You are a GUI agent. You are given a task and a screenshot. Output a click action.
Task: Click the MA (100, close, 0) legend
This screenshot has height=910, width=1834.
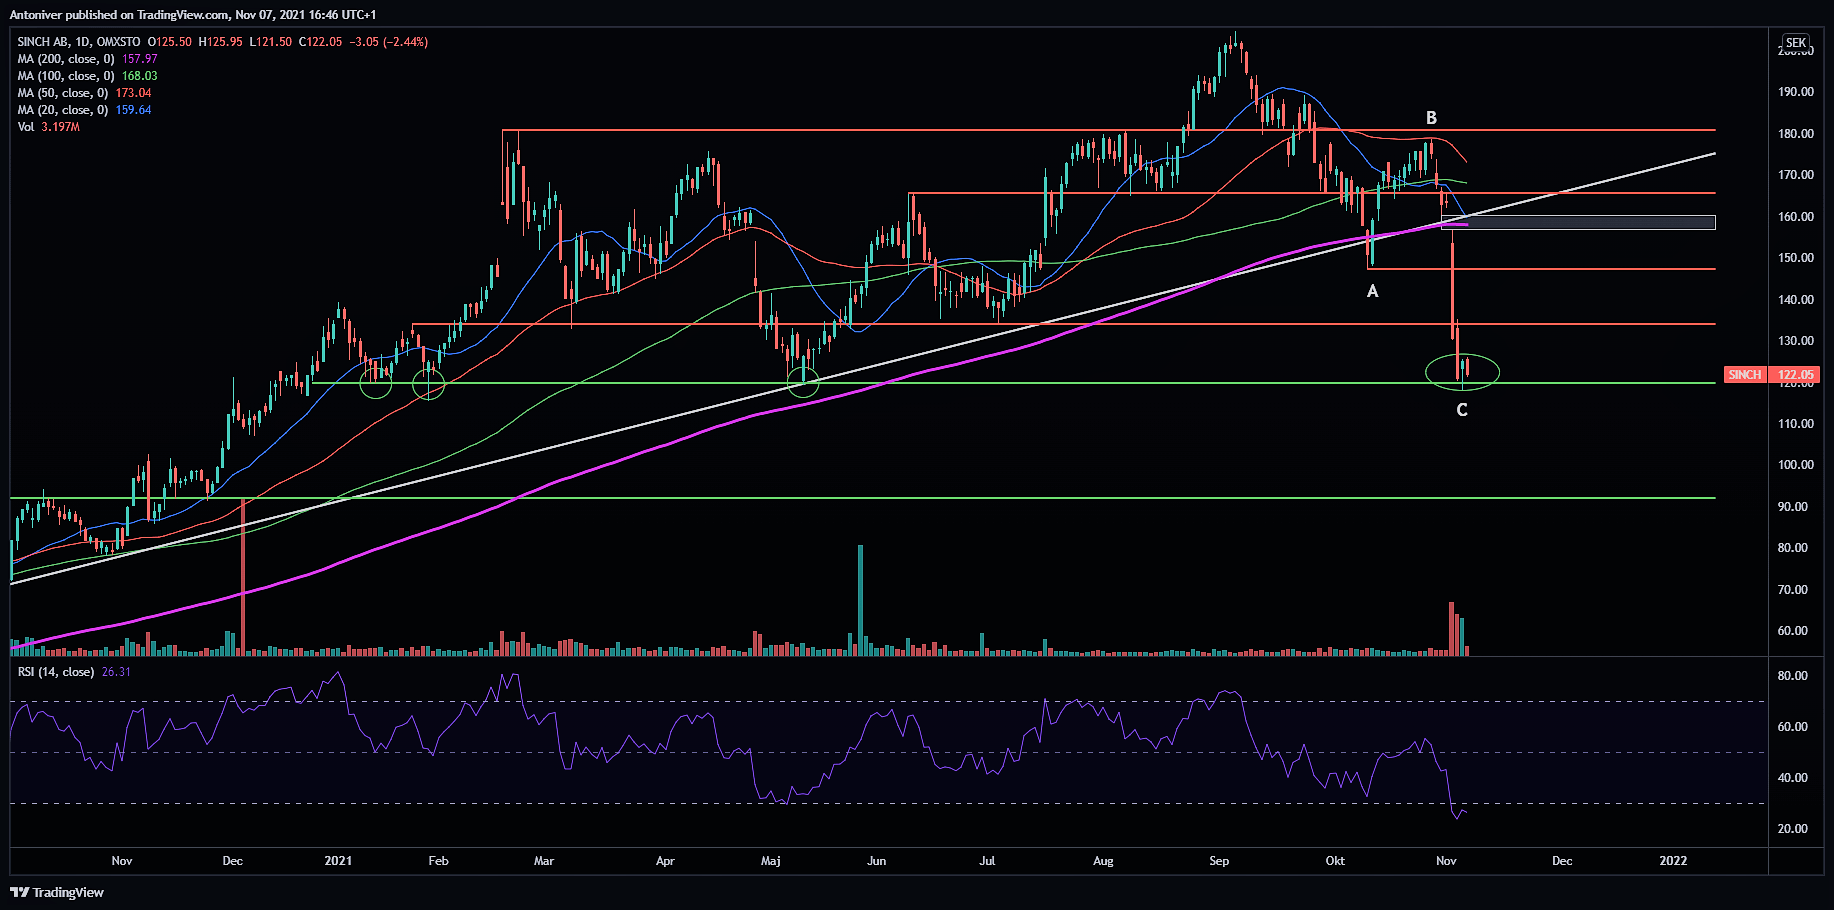(x=66, y=76)
